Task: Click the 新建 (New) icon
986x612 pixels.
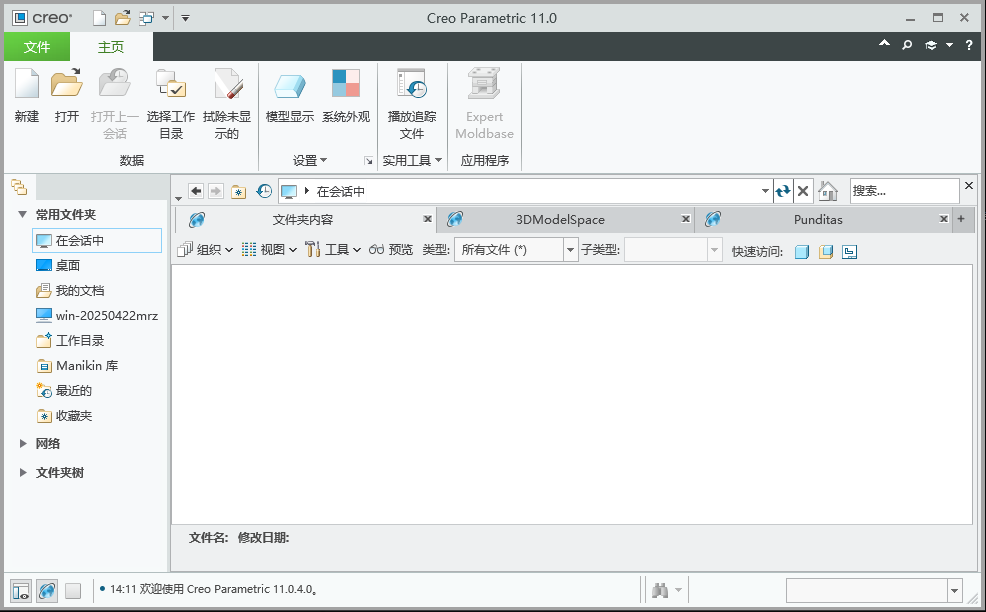Action: [27, 85]
